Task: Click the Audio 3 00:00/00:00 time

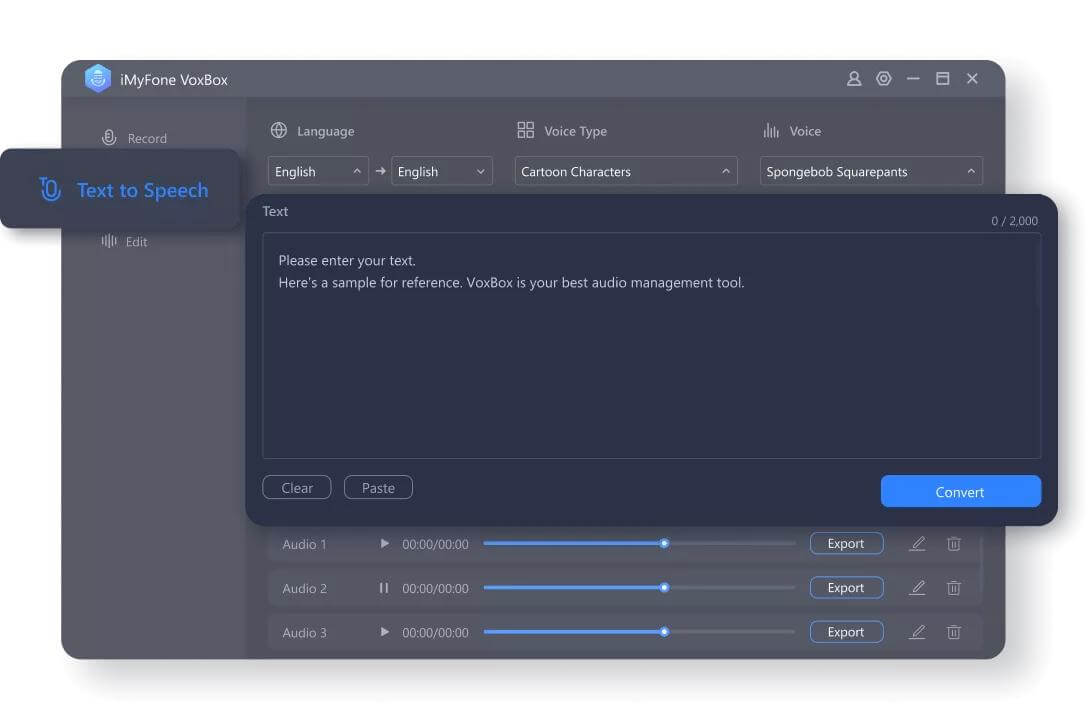Action: click(435, 632)
